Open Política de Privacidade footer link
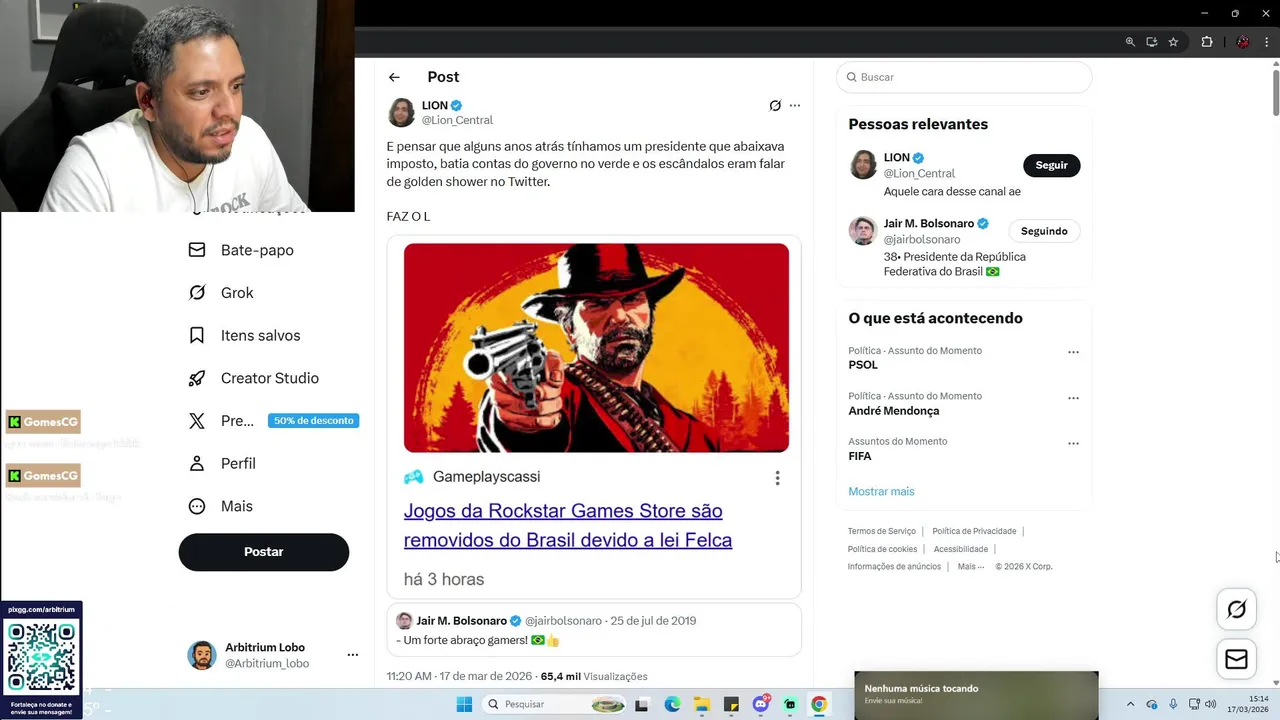The width and height of the screenshot is (1280, 720). [974, 531]
